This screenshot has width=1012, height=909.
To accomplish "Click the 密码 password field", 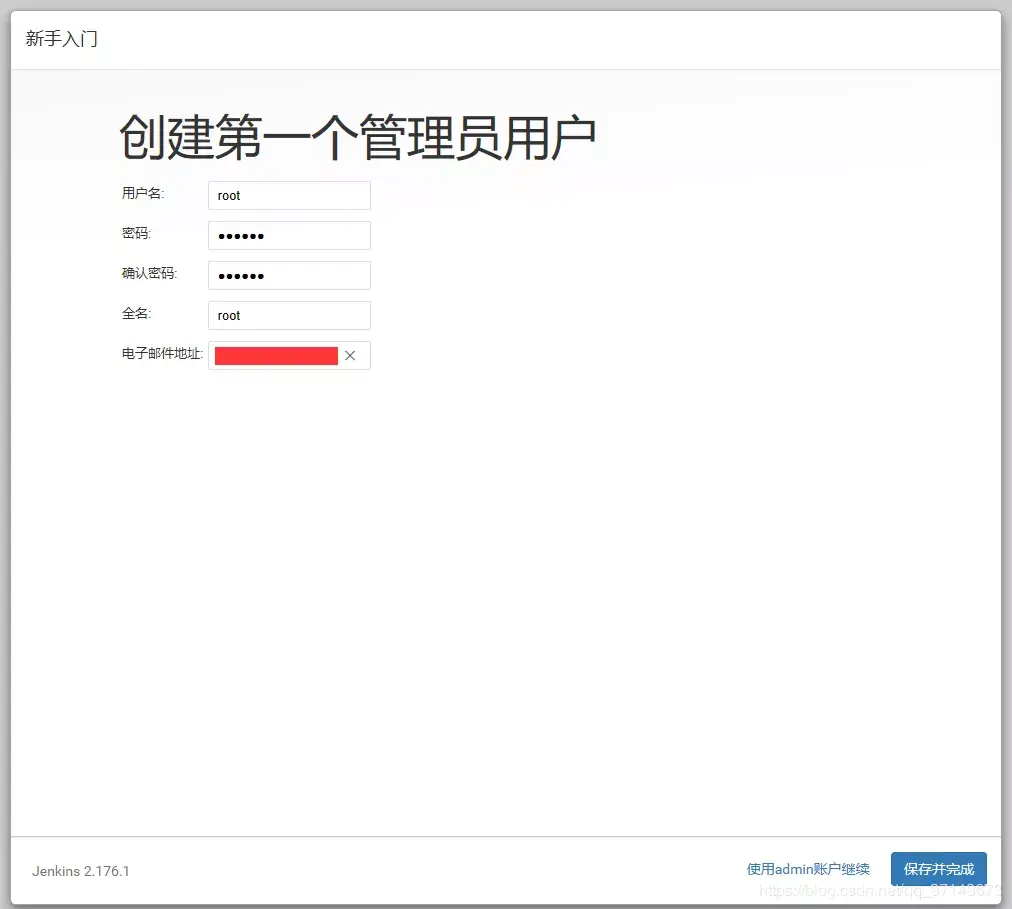I will [x=288, y=235].
